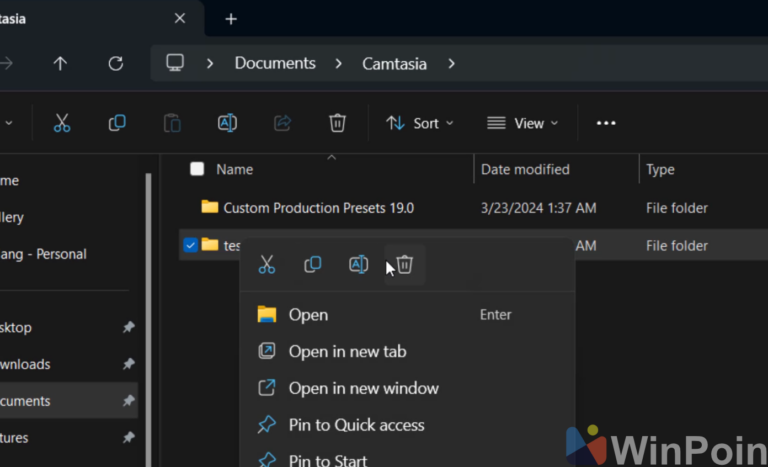The width and height of the screenshot is (768, 467).
Task: Open the New dropdown chevron in the toolbar
Action: click(x=9, y=123)
